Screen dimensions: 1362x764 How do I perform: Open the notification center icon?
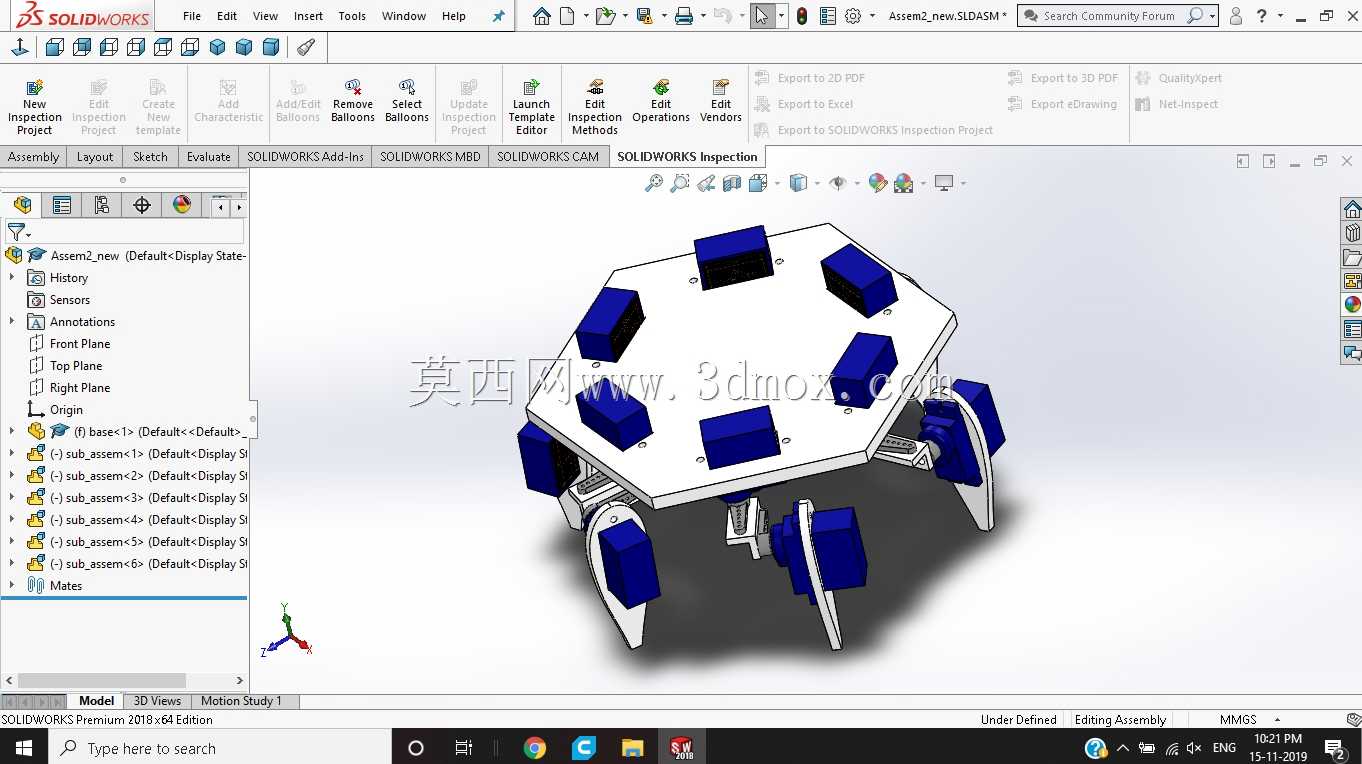pos(1334,748)
